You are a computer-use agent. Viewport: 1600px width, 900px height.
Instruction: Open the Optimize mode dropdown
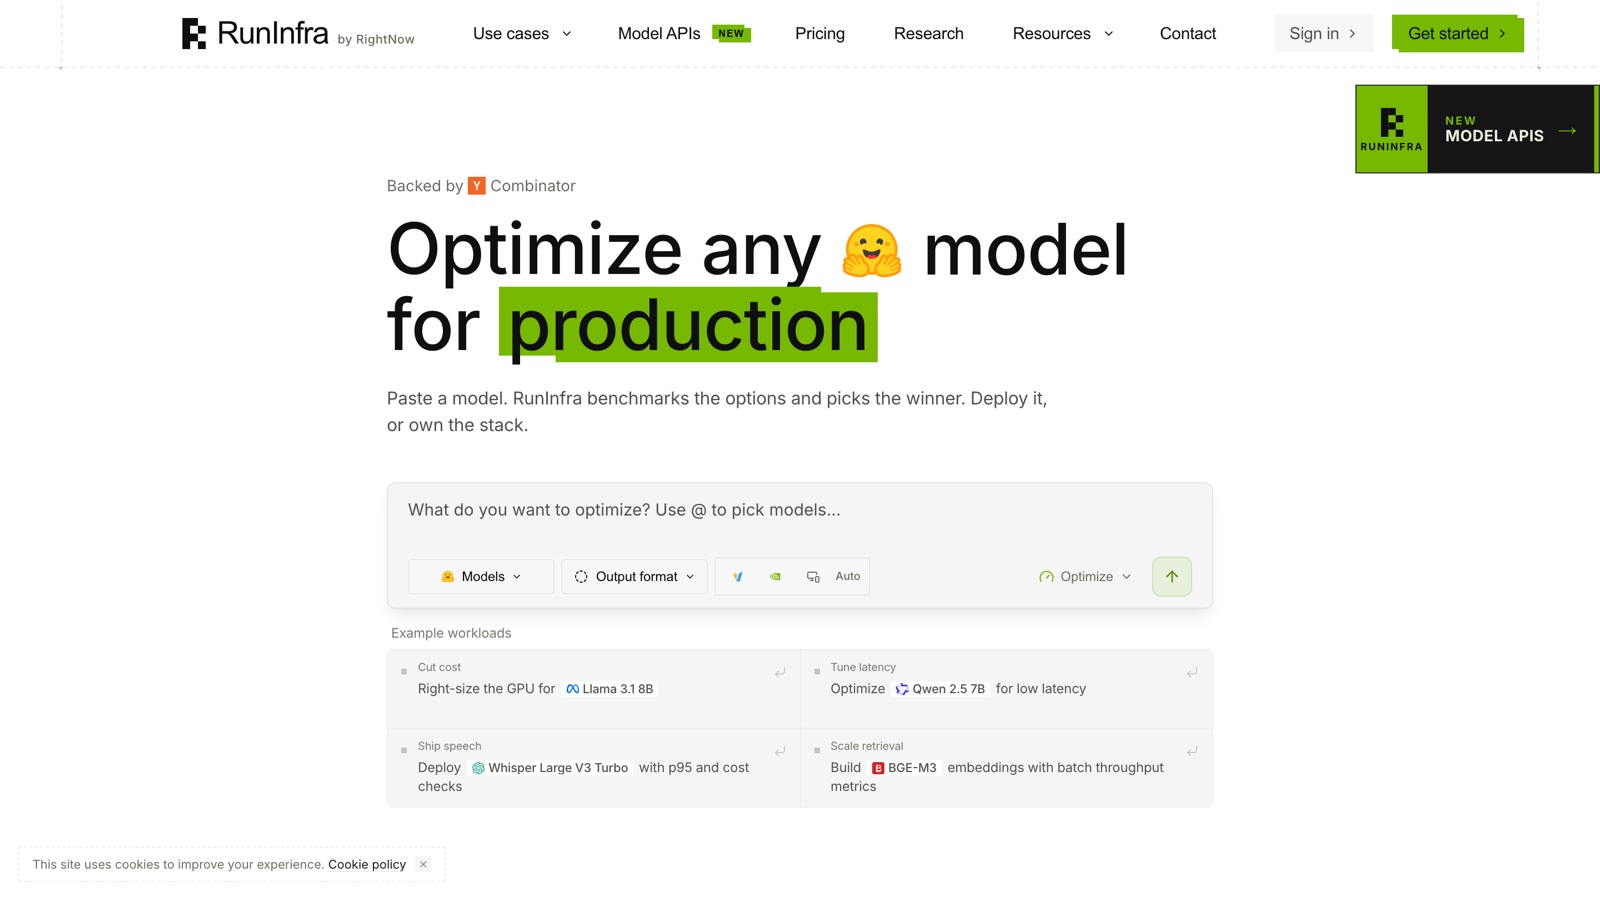tap(1085, 576)
